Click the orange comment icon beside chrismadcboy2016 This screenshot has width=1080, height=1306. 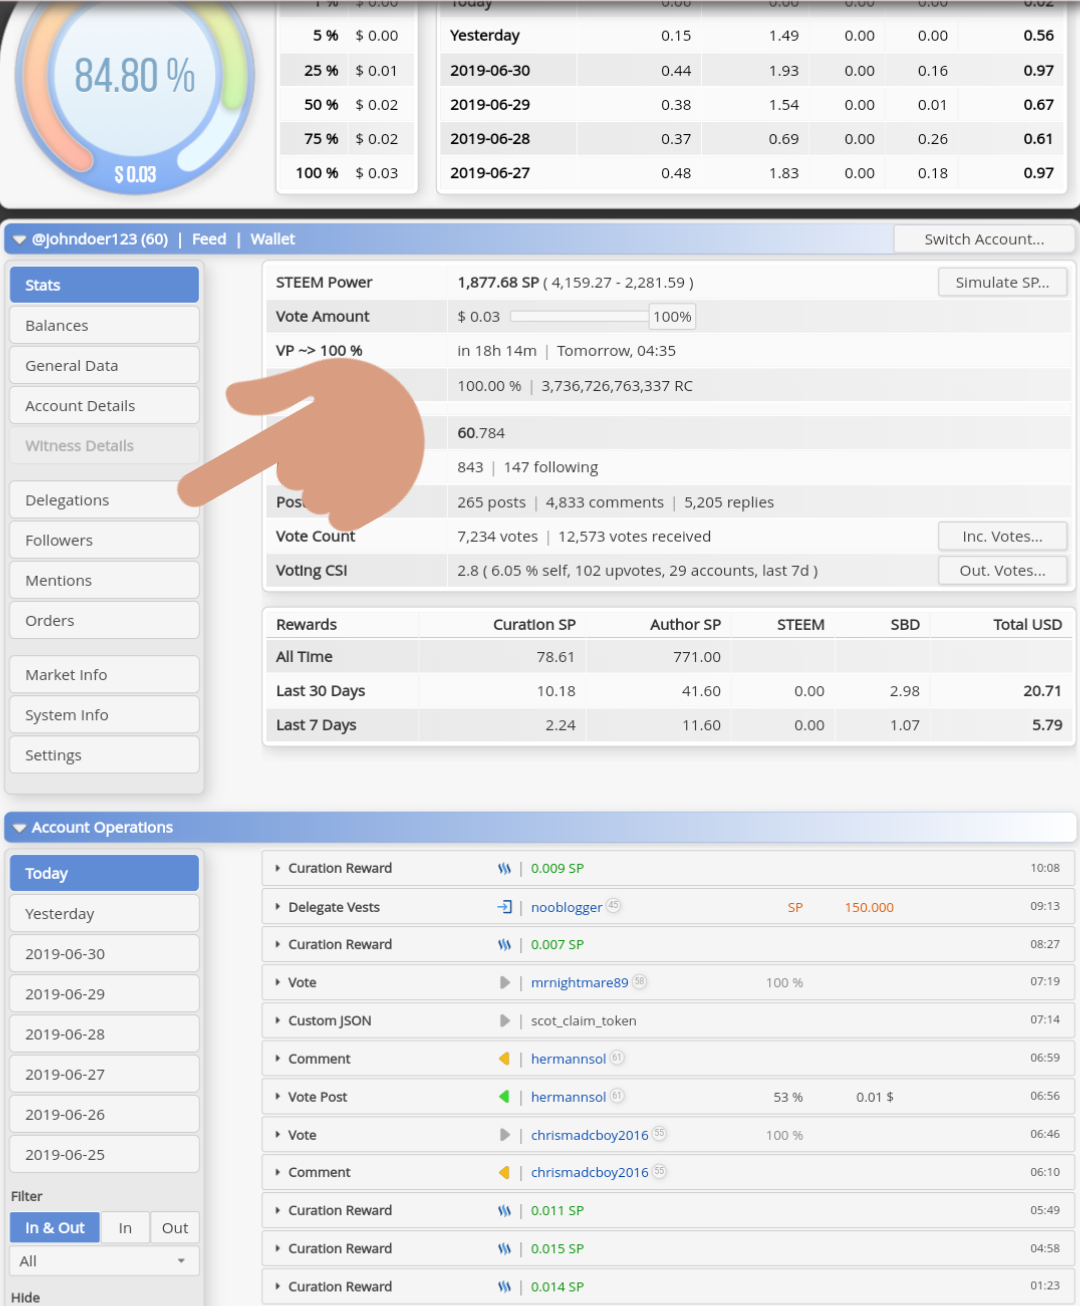coord(504,1172)
